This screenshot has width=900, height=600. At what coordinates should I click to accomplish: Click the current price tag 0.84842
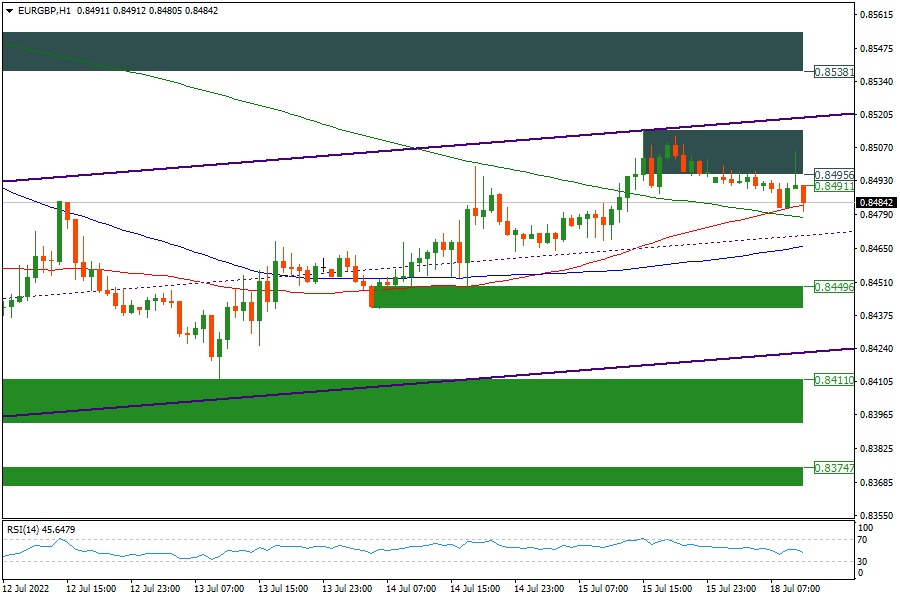(875, 202)
